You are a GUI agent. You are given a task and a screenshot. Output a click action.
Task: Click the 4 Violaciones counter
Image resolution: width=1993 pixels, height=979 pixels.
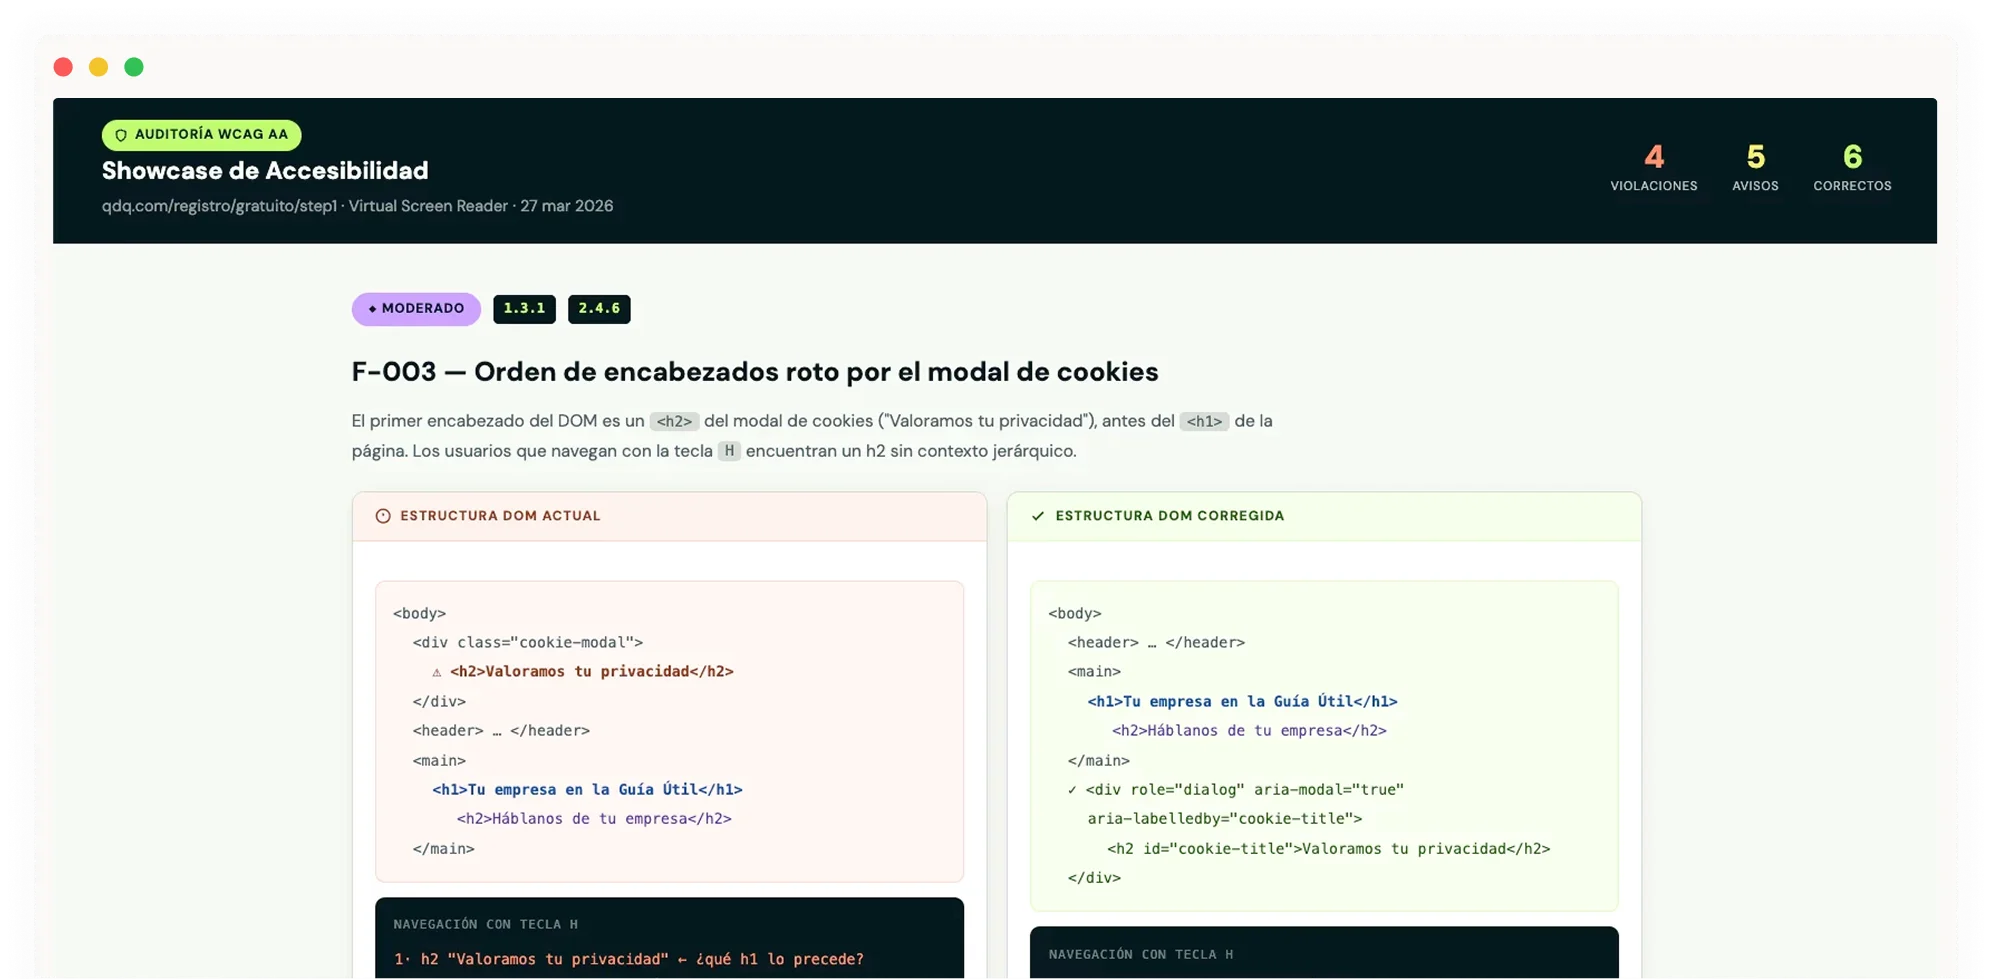coord(1653,167)
